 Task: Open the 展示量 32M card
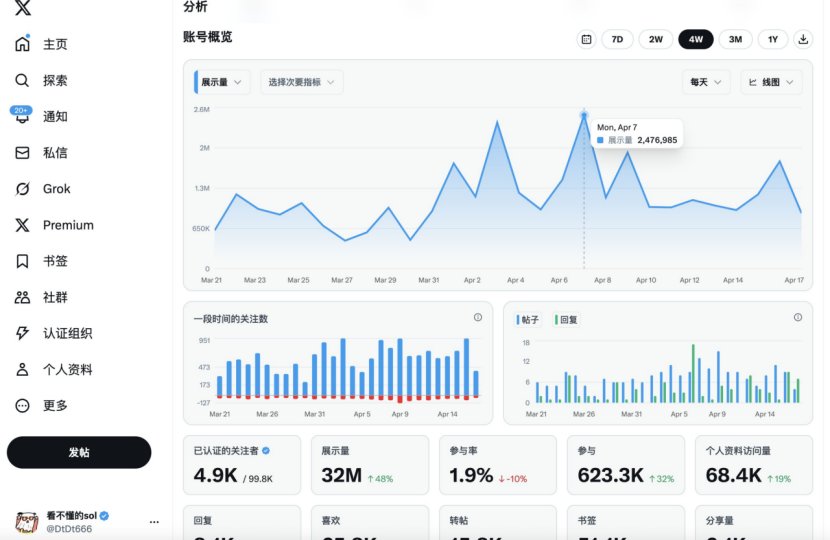(369, 465)
